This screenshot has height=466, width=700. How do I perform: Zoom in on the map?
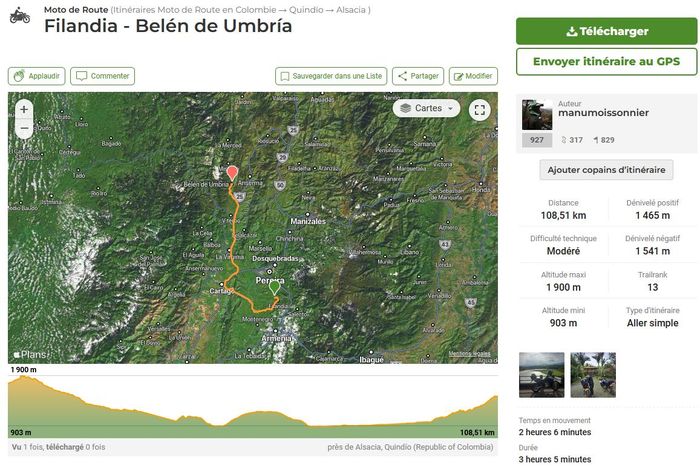tap(24, 108)
